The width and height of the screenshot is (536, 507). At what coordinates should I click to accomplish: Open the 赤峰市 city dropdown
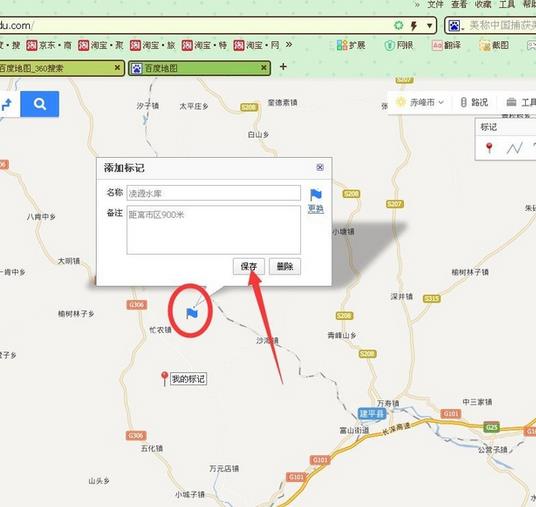[419, 102]
